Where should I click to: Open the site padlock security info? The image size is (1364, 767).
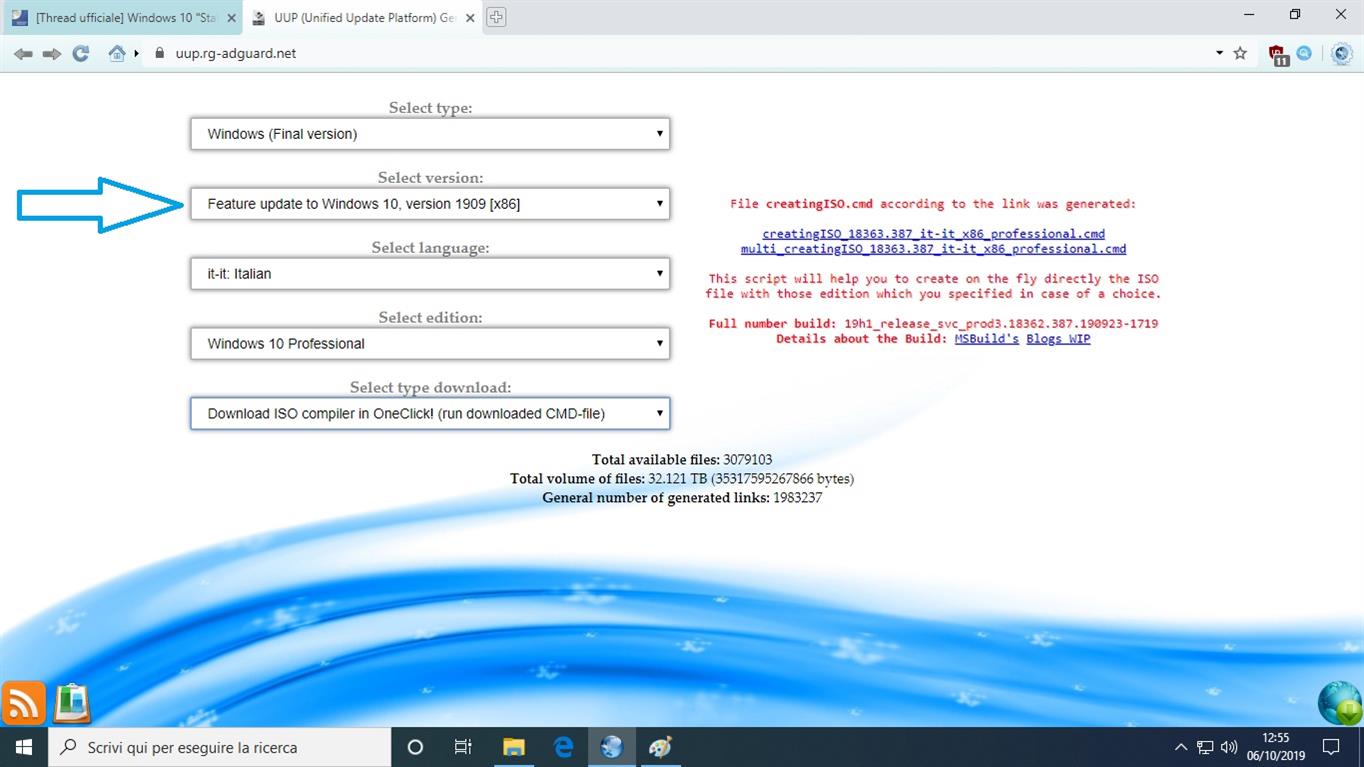tap(158, 54)
